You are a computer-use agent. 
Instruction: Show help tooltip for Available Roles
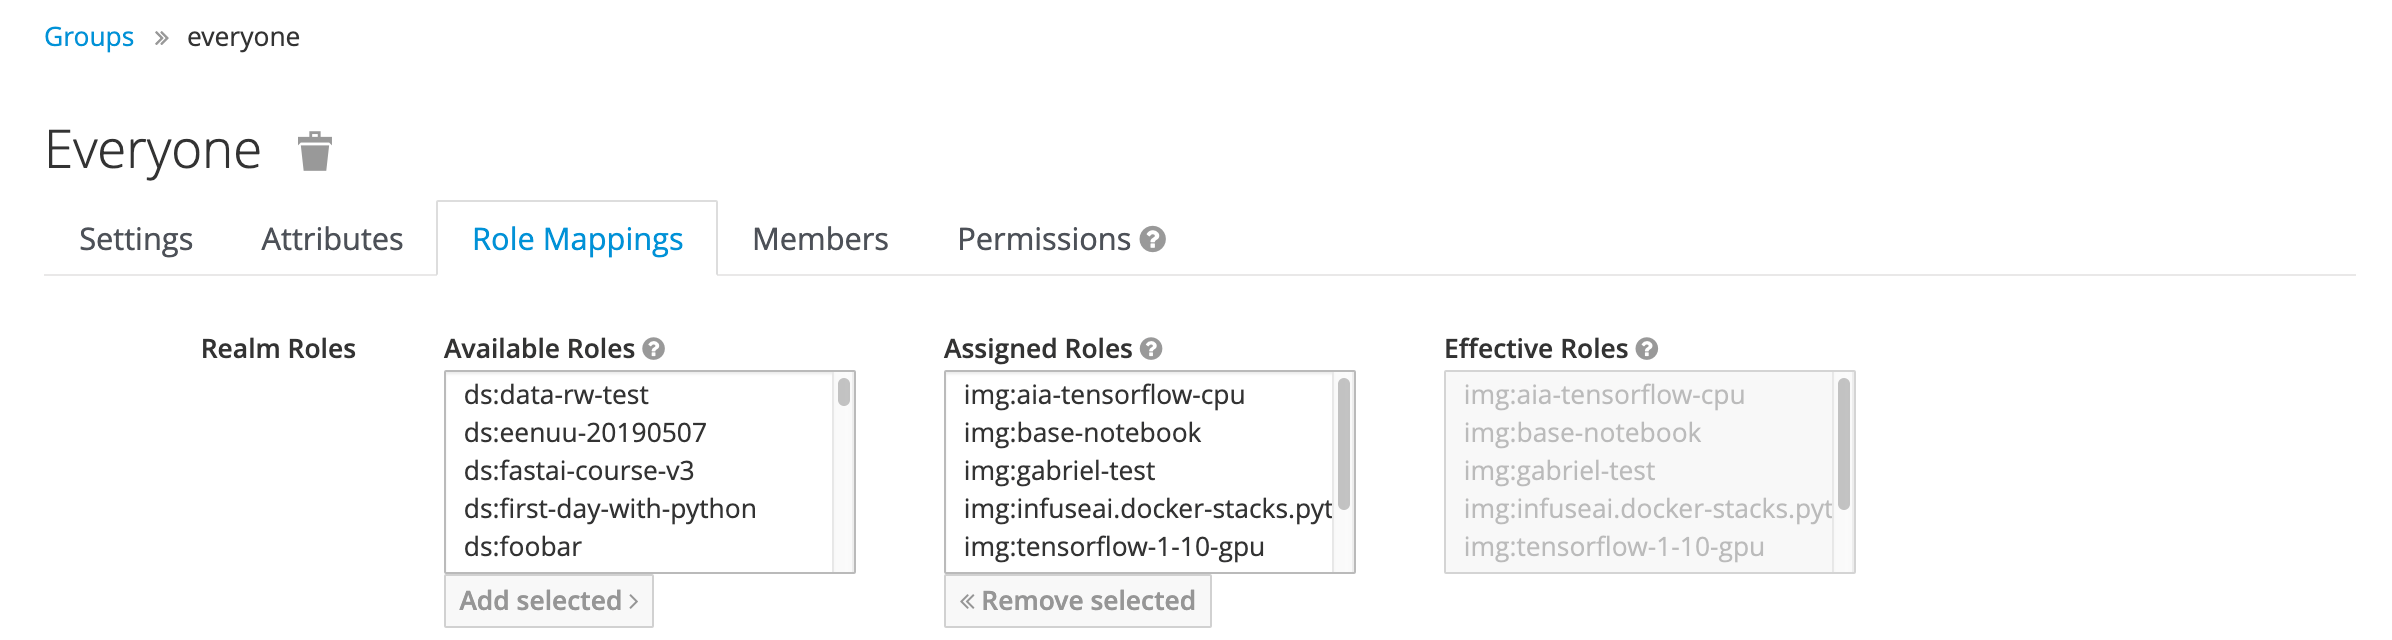point(654,348)
